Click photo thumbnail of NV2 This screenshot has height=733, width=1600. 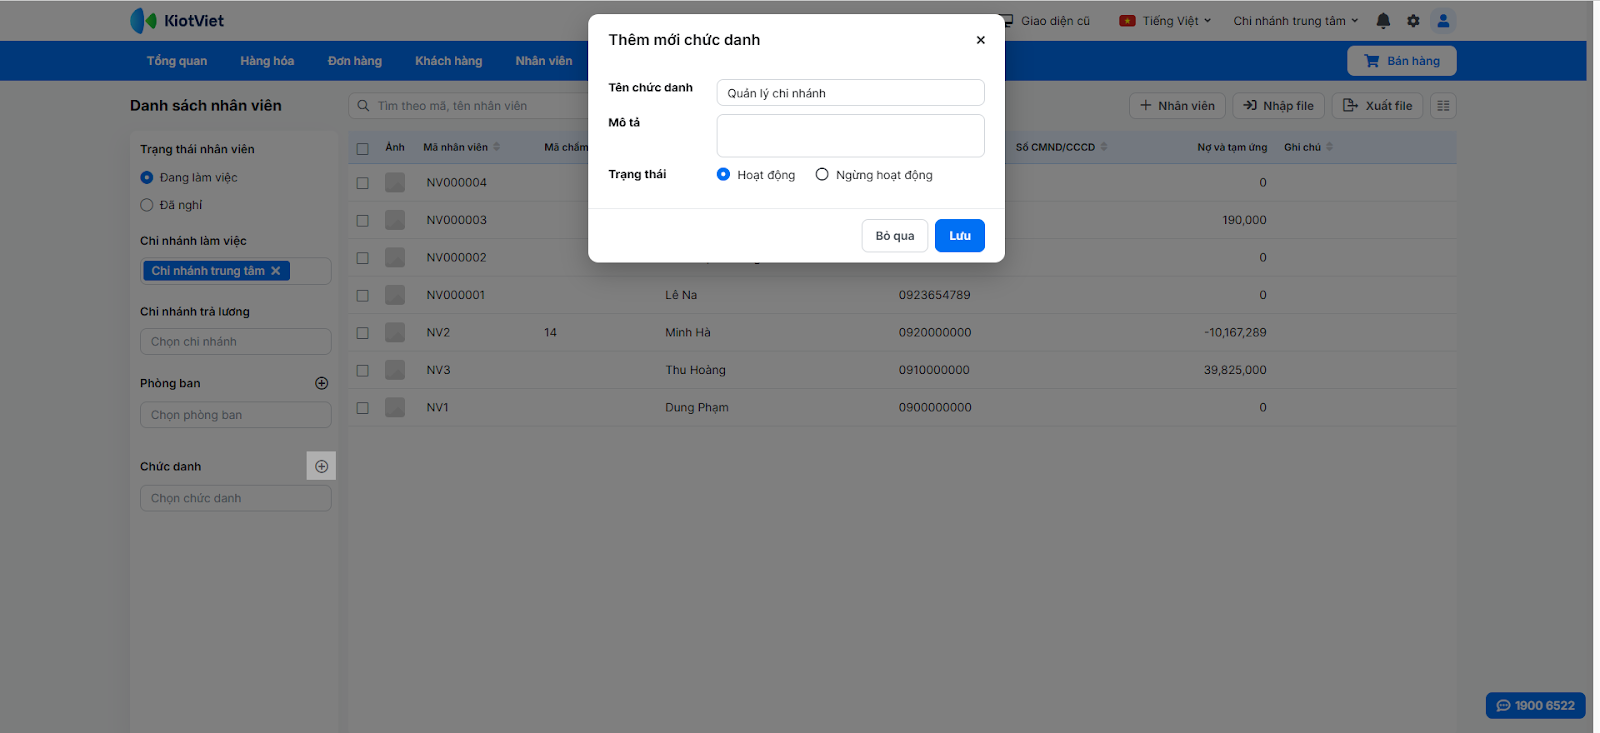(x=395, y=333)
